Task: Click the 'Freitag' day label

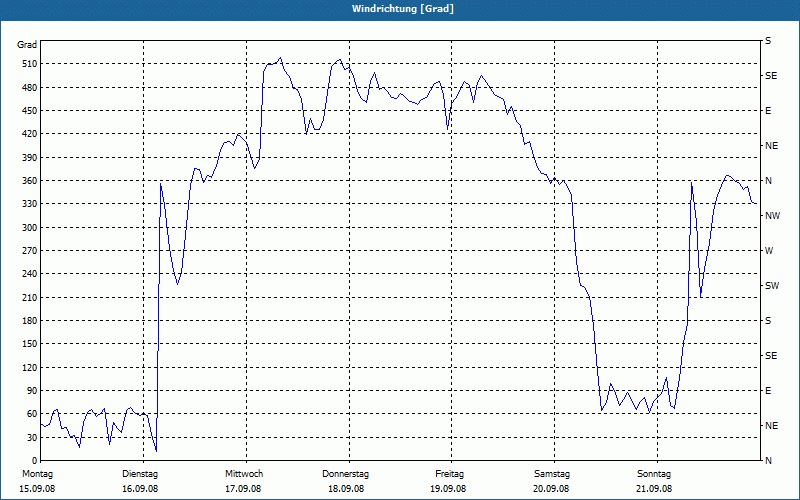Action: [x=449, y=474]
